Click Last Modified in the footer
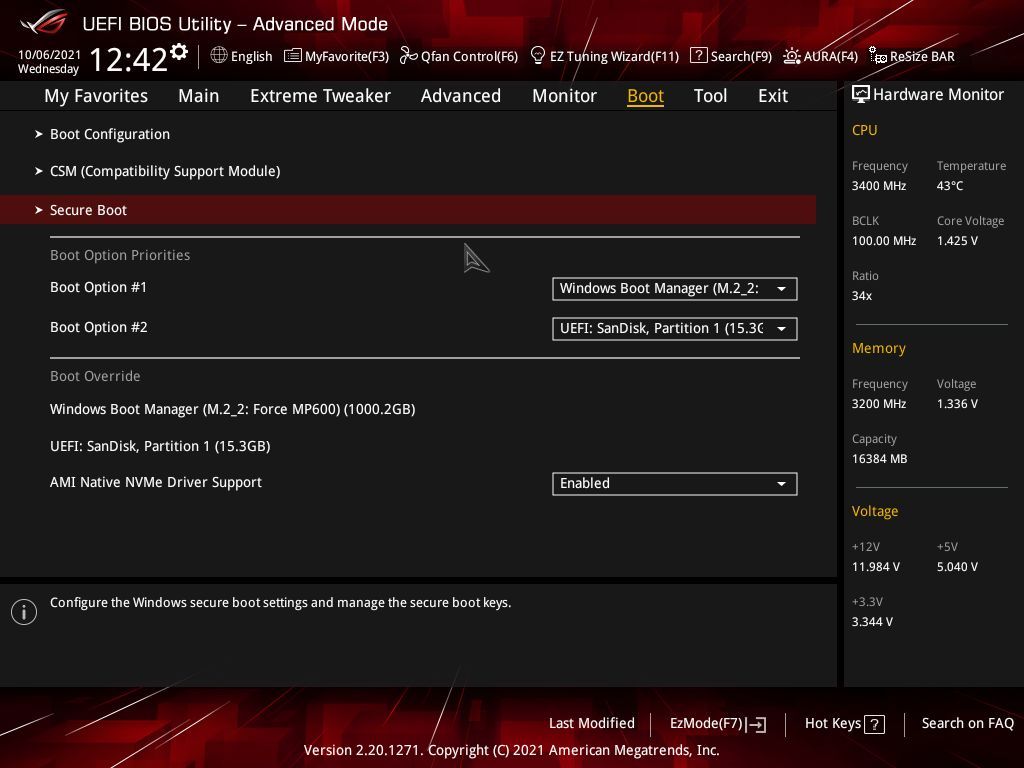Image resolution: width=1024 pixels, height=768 pixels. click(592, 723)
